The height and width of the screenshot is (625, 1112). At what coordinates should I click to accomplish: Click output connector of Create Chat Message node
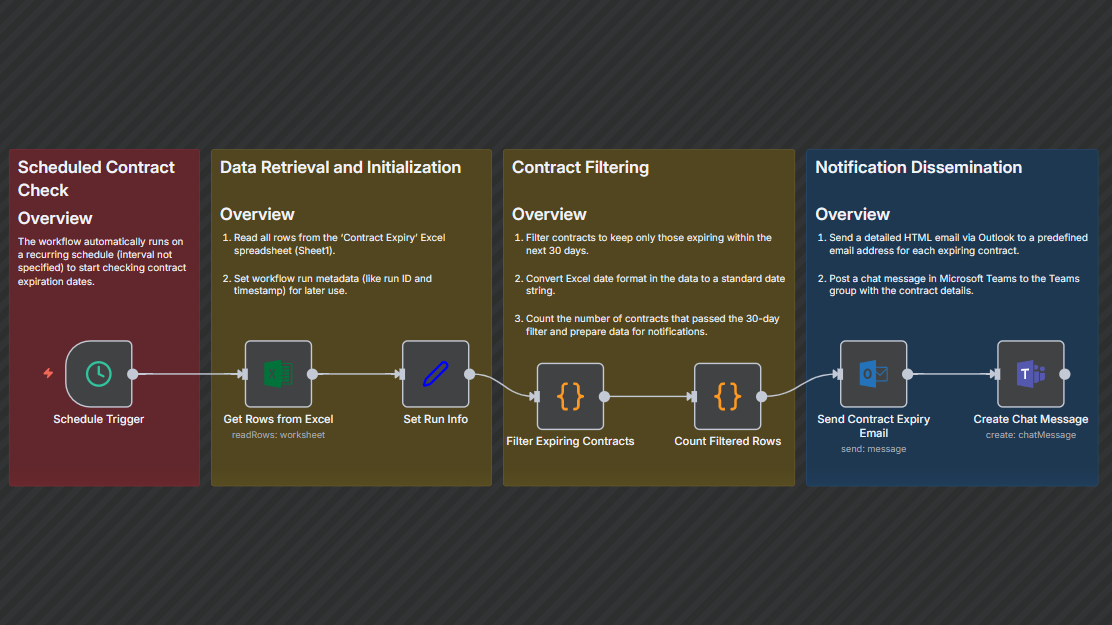pos(1065,374)
